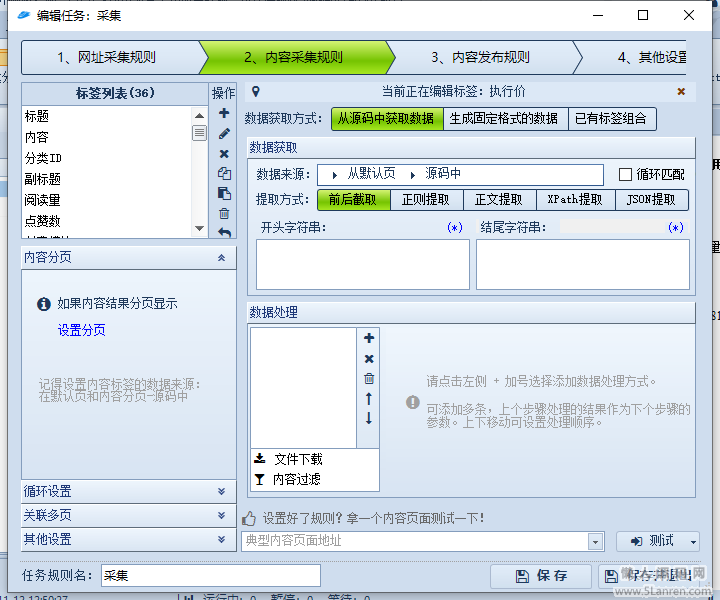This screenshot has width=720, height=600.
Task: Choose XPath提取 extraction method
Action: pos(575,200)
